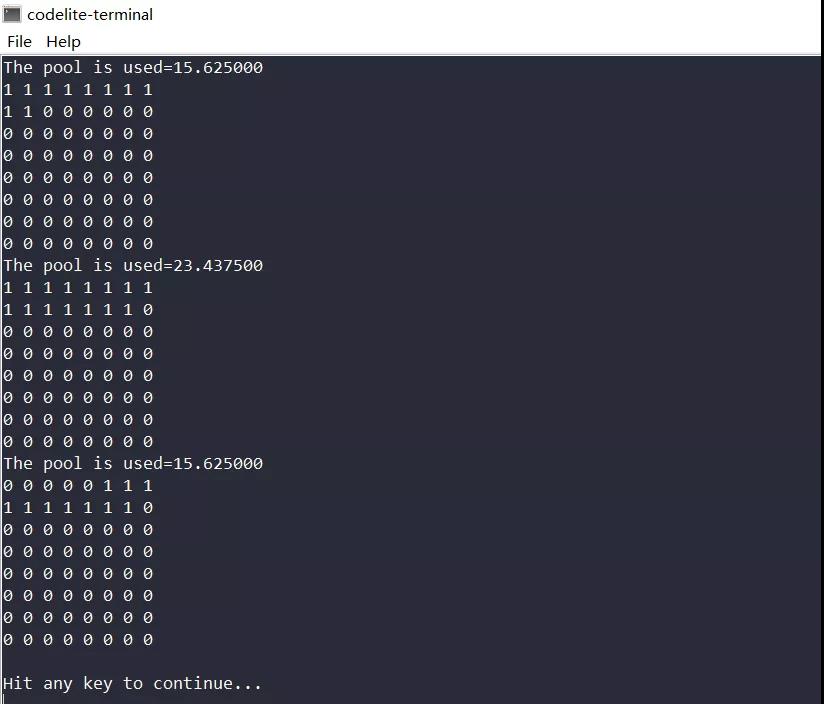Click the word 'key' in the prompt line
Screen dimensions: 824x704
(98, 684)
